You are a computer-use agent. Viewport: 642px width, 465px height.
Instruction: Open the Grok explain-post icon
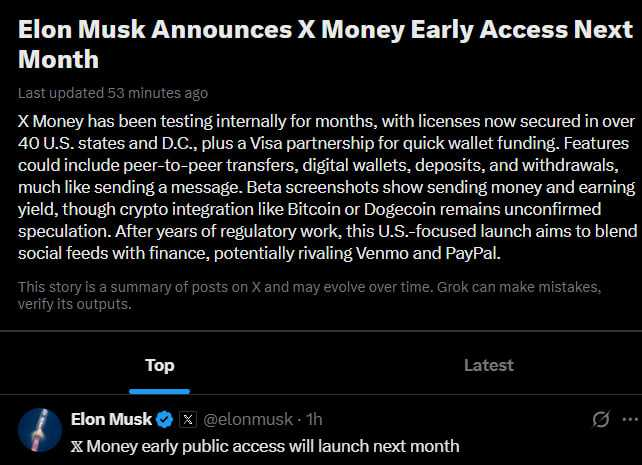point(601,419)
